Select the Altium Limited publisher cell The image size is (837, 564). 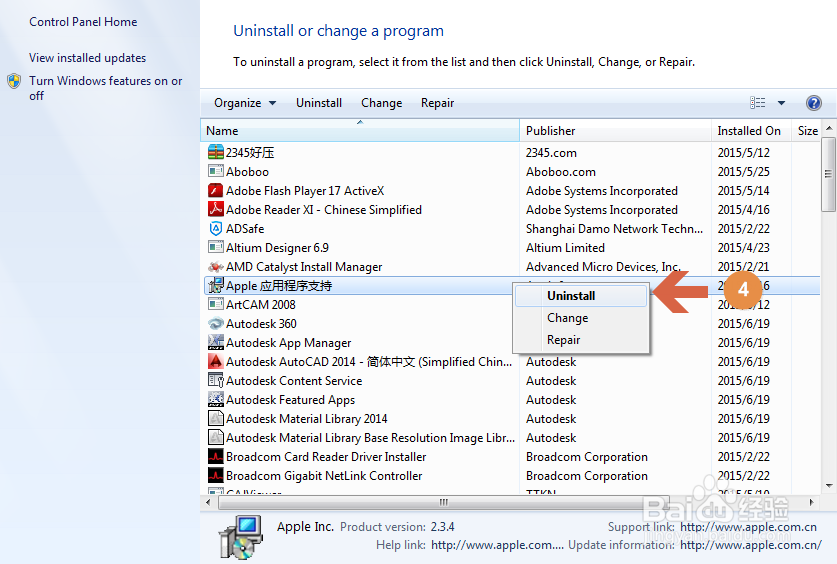pyautogui.click(x=565, y=248)
